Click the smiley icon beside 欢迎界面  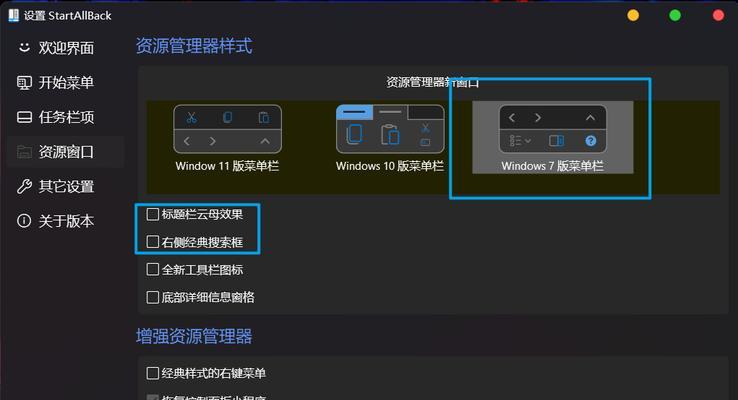click(x=24, y=48)
